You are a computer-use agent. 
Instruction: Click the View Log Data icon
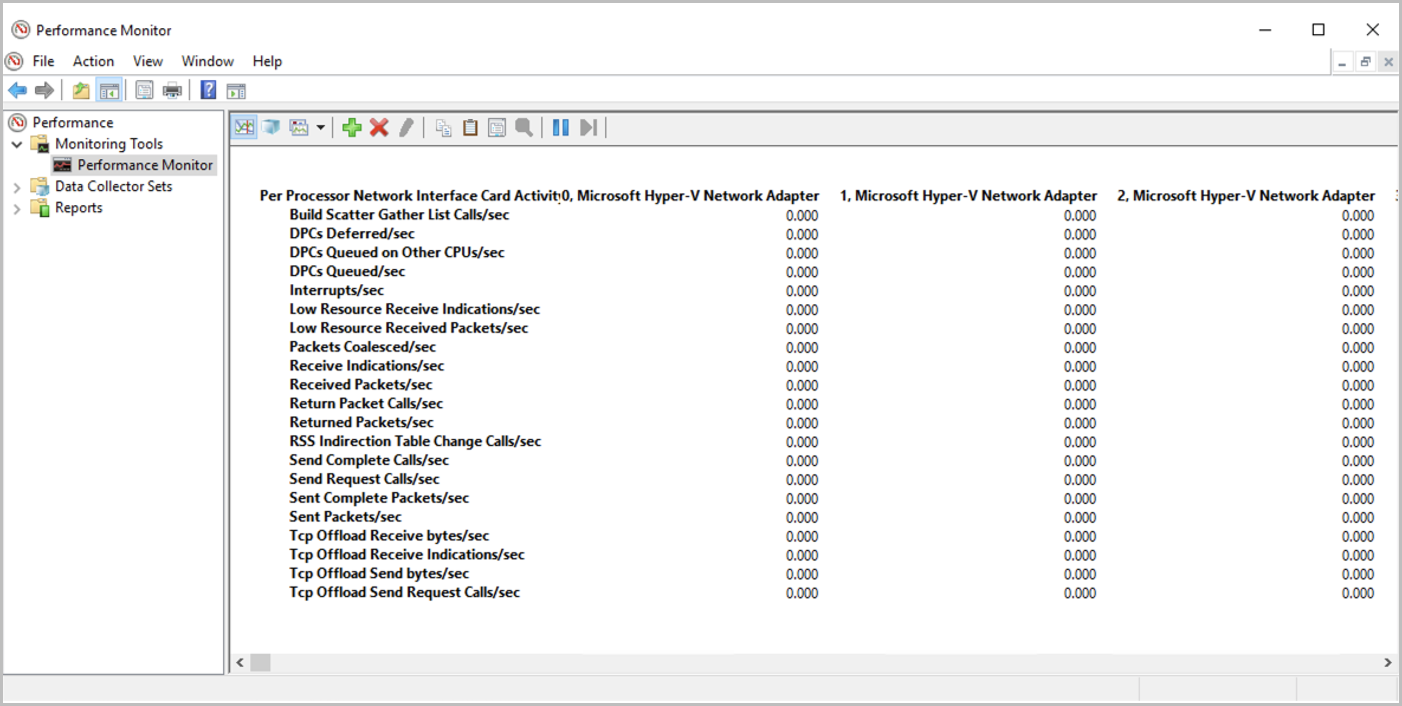(271, 128)
